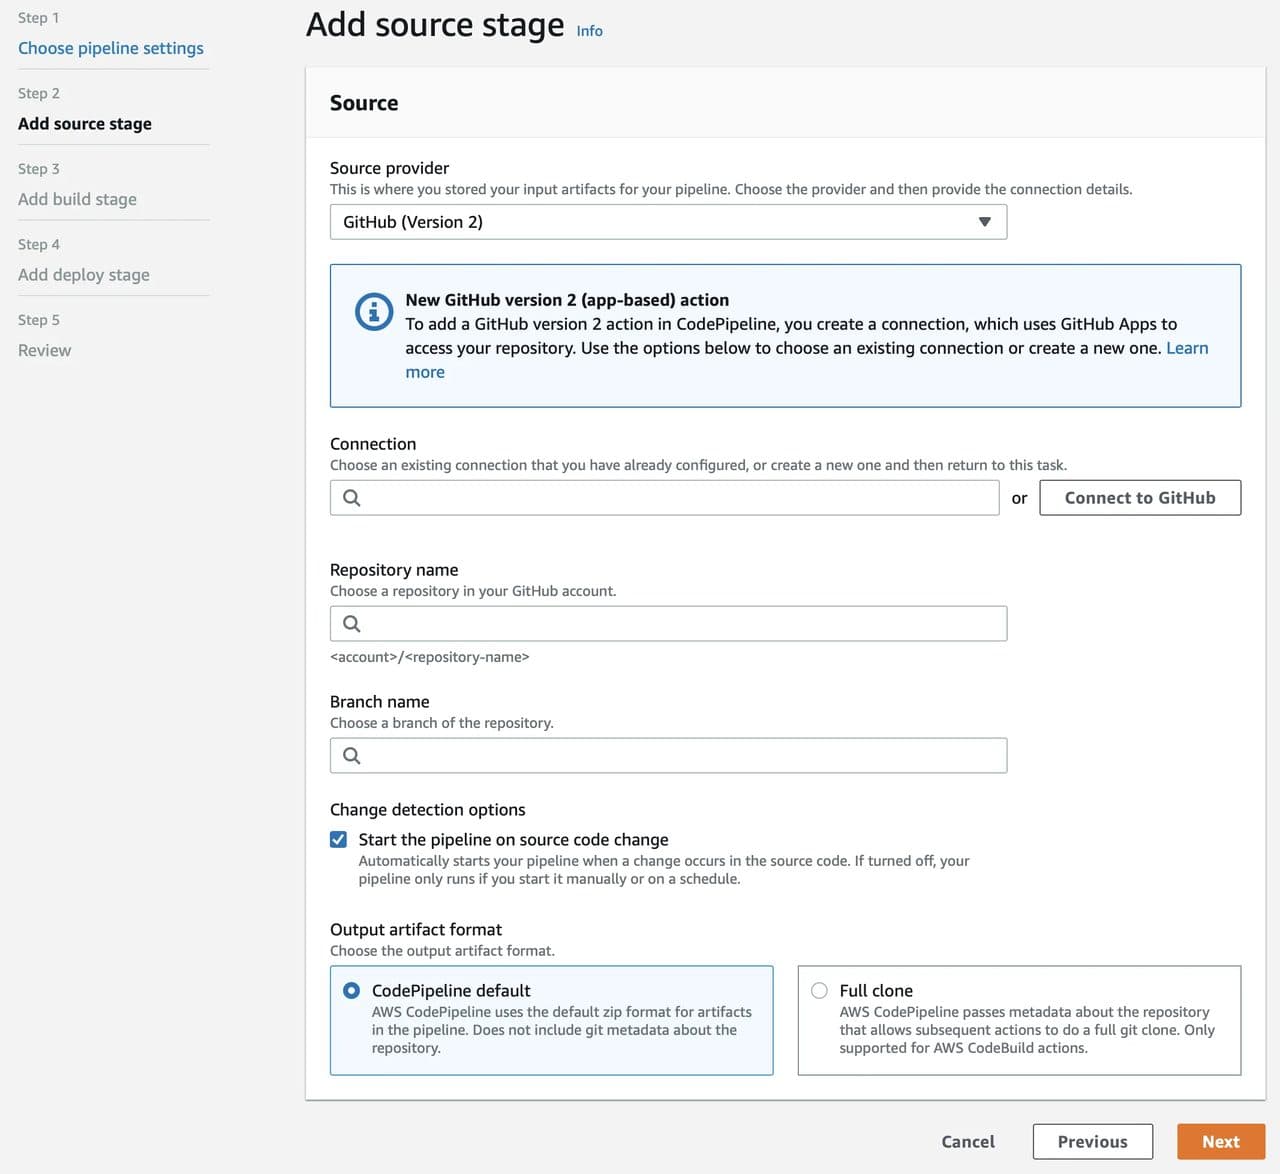Follow the Learn more link in the notice

1187,348
